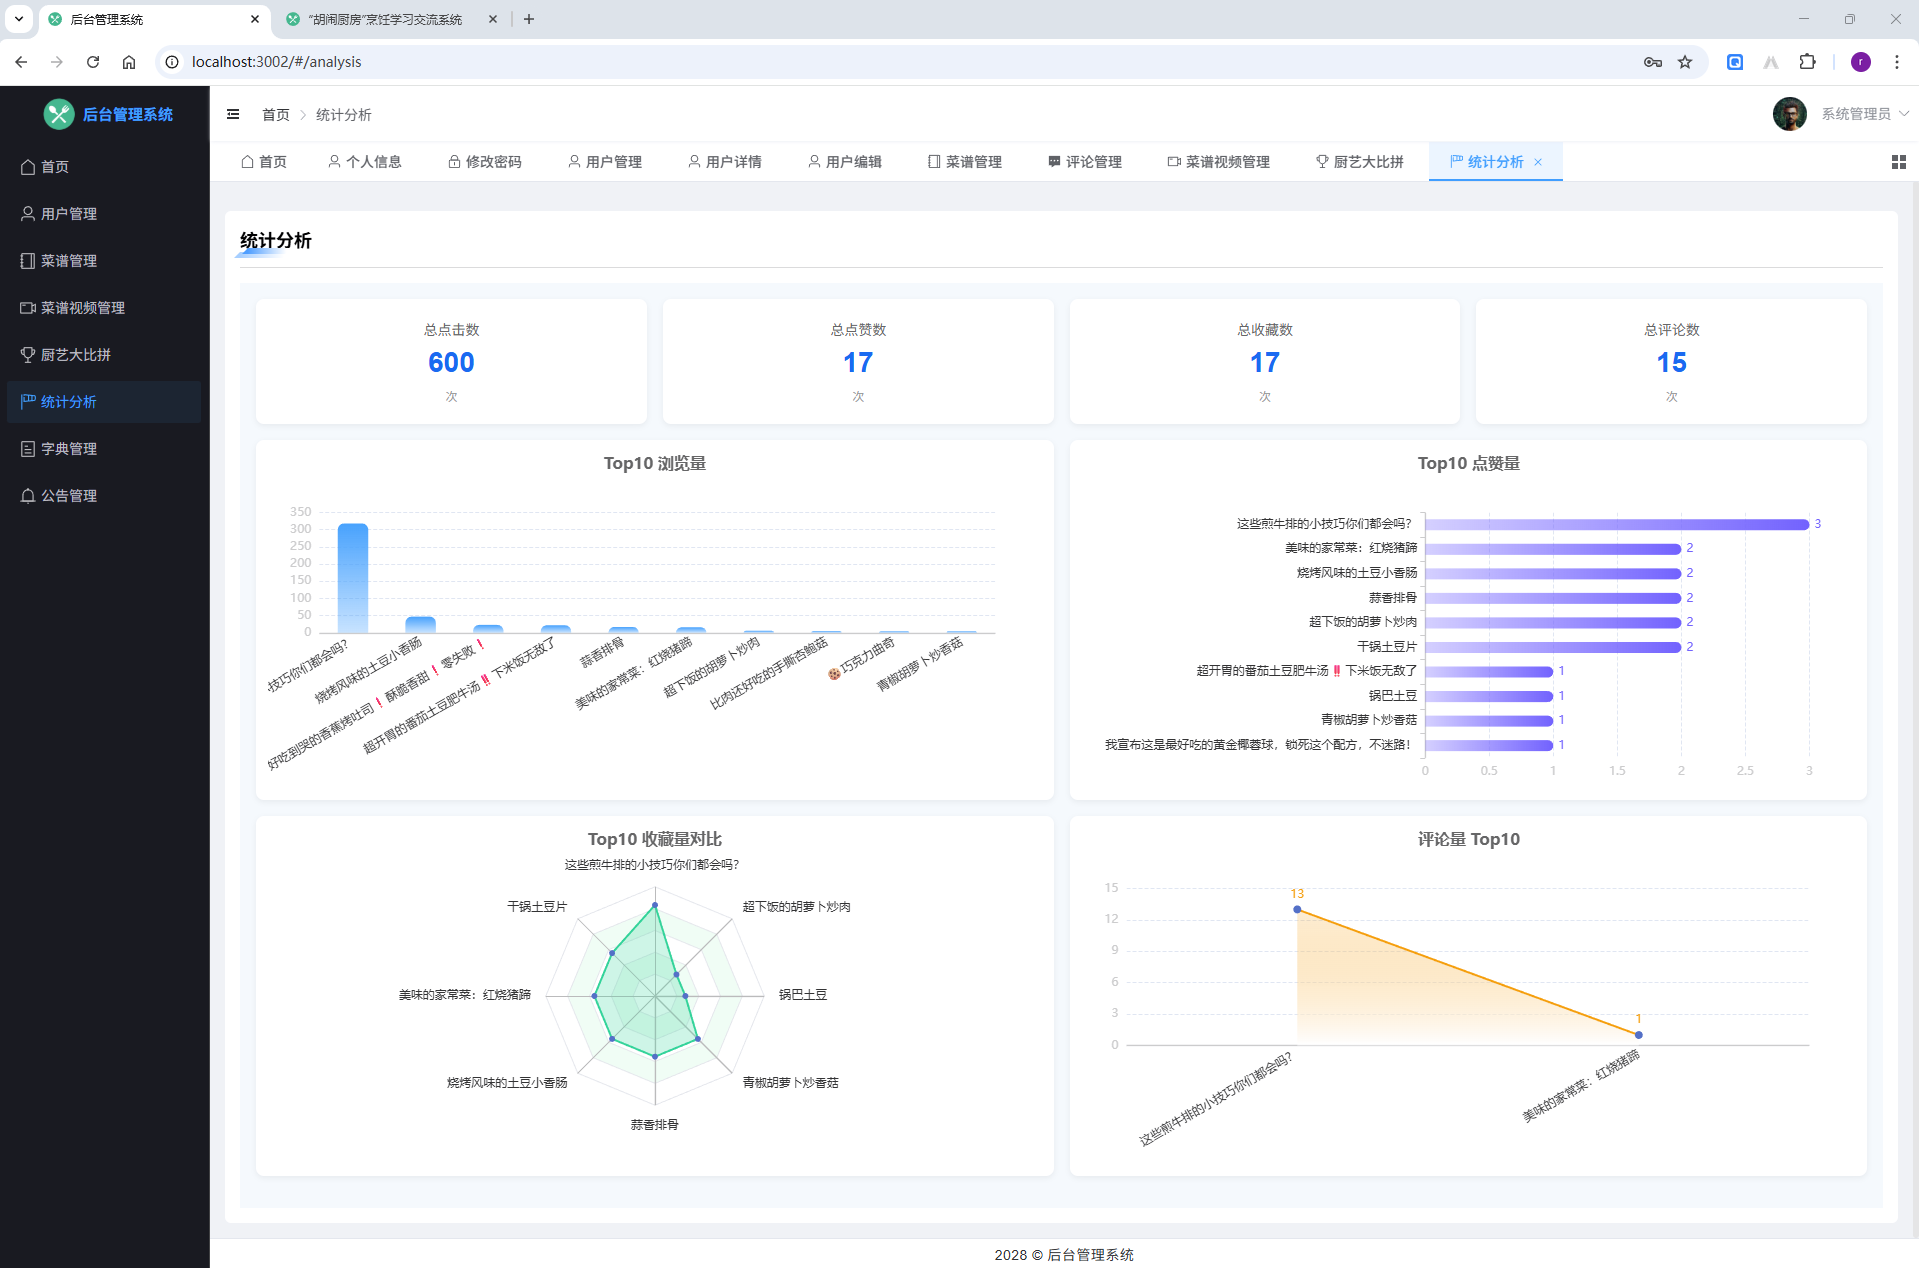Switch to the 菜谱视频管理 page tab
The height and width of the screenshot is (1268, 1919).
pyautogui.click(x=1218, y=162)
